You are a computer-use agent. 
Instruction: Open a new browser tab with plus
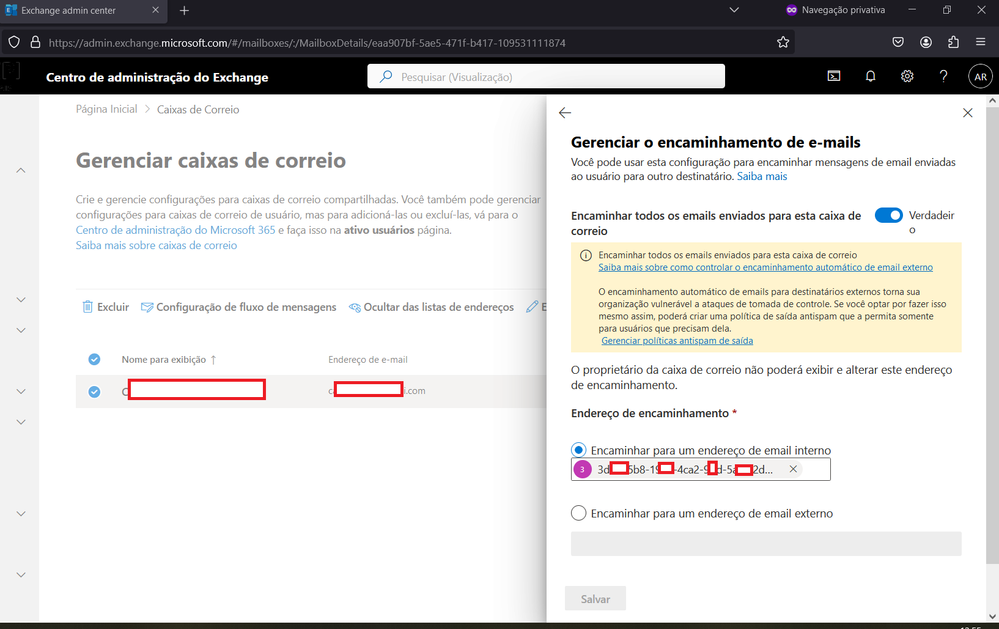click(184, 10)
